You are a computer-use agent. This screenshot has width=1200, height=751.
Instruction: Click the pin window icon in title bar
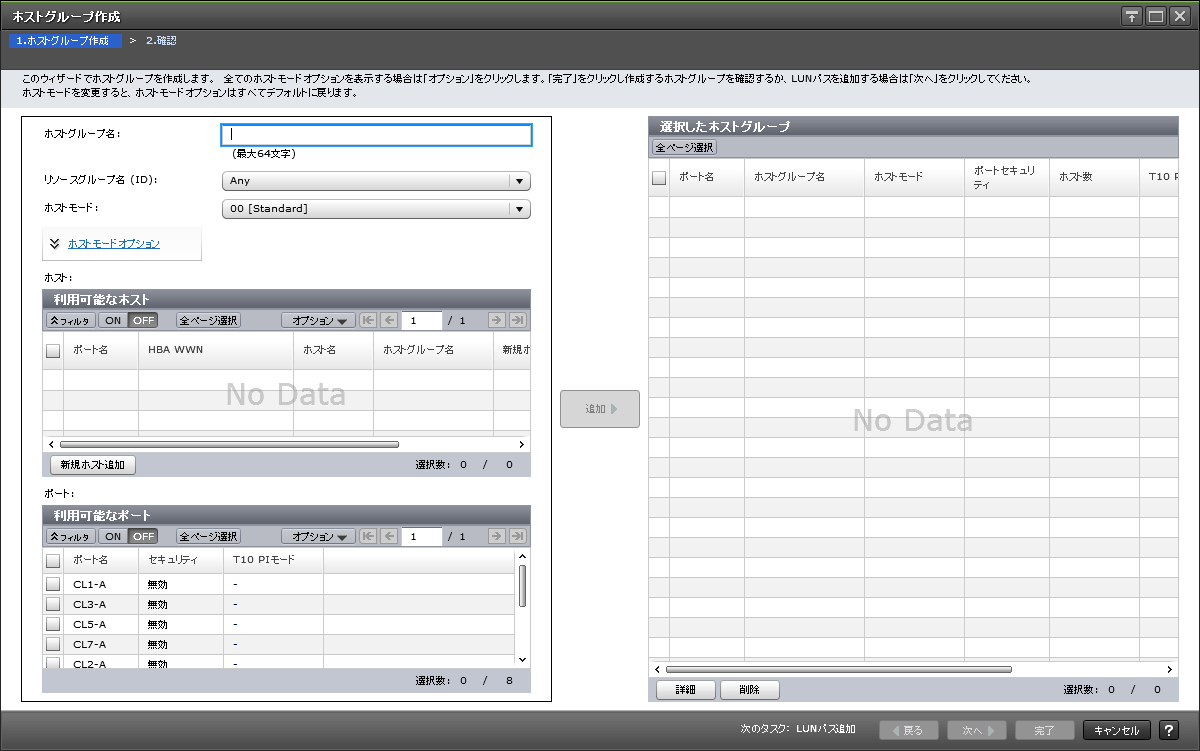[1131, 16]
